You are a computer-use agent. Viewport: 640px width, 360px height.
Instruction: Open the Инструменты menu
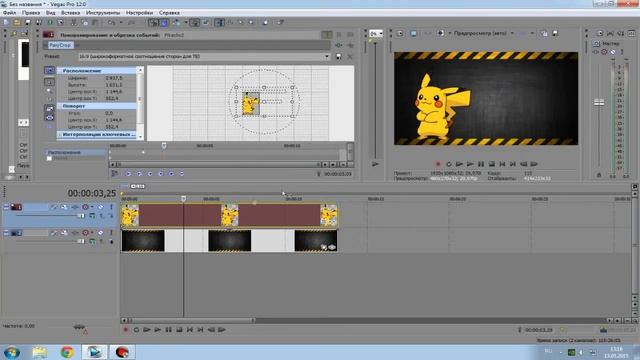103,13
